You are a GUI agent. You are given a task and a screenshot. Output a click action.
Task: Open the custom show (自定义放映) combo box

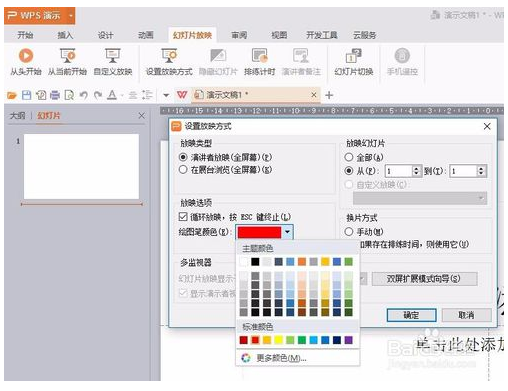pyautogui.click(x=420, y=198)
